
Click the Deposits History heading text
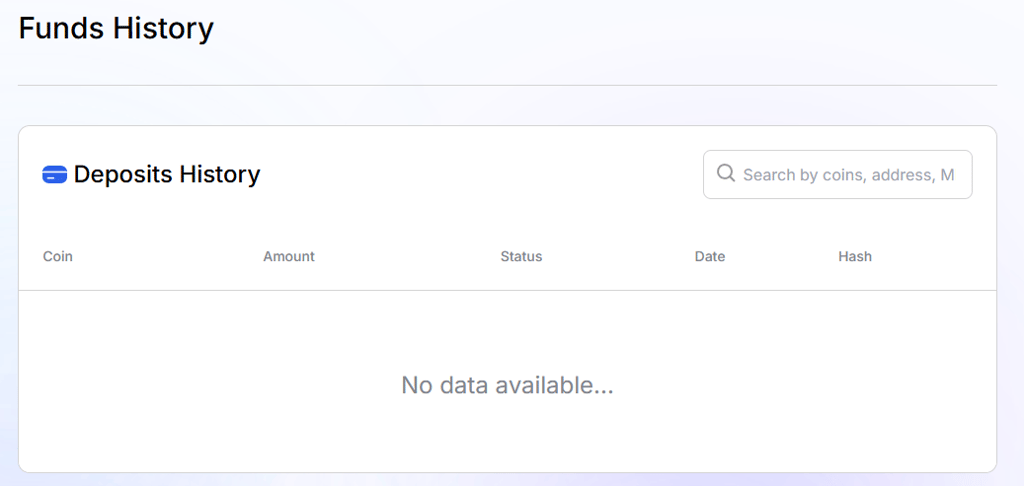pos(167,174)
